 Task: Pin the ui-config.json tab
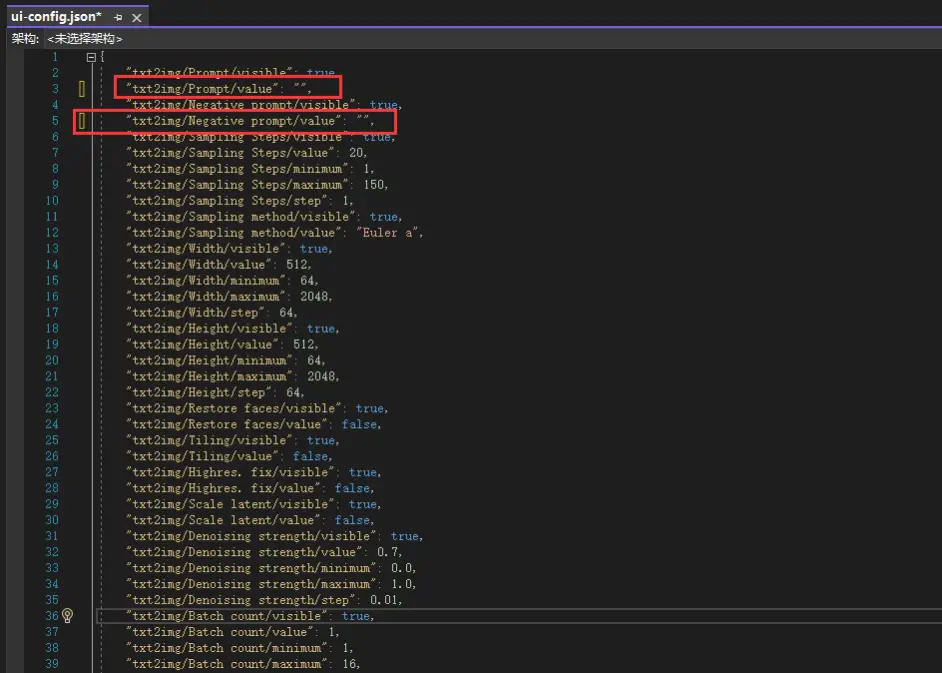point(118,17)
